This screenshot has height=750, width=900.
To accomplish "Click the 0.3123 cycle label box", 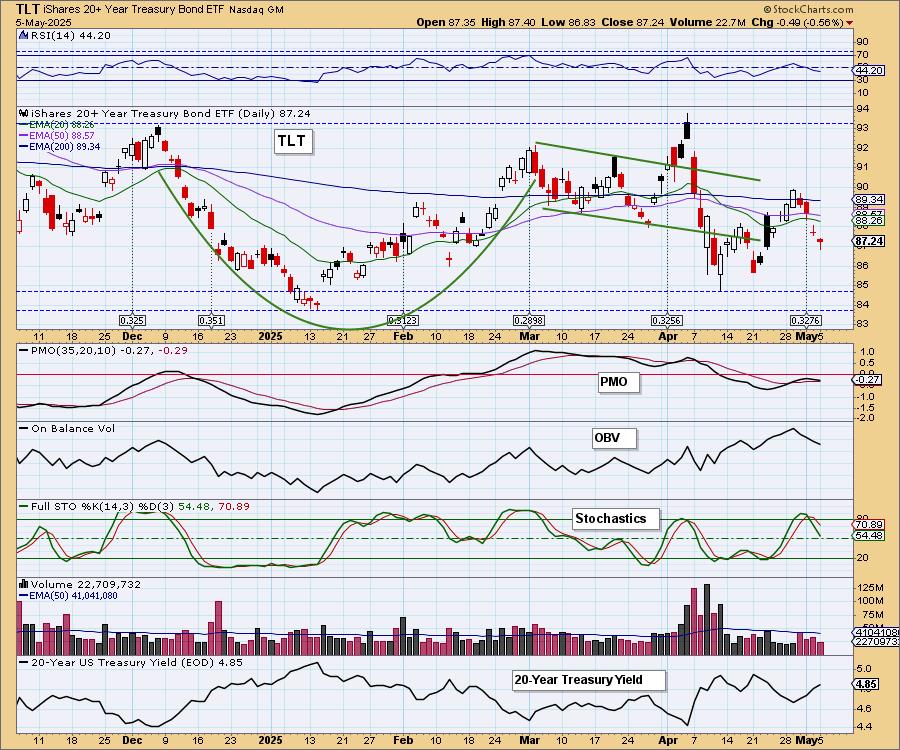I will [402, 320].
